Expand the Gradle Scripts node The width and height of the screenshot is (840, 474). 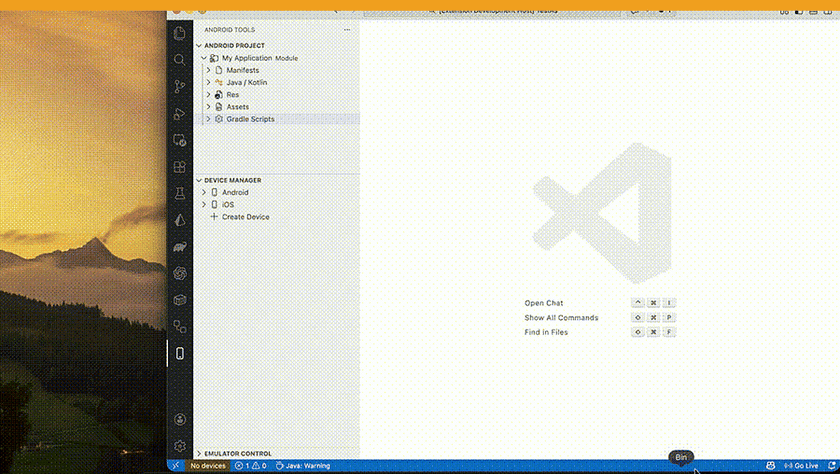click(208, 119)
